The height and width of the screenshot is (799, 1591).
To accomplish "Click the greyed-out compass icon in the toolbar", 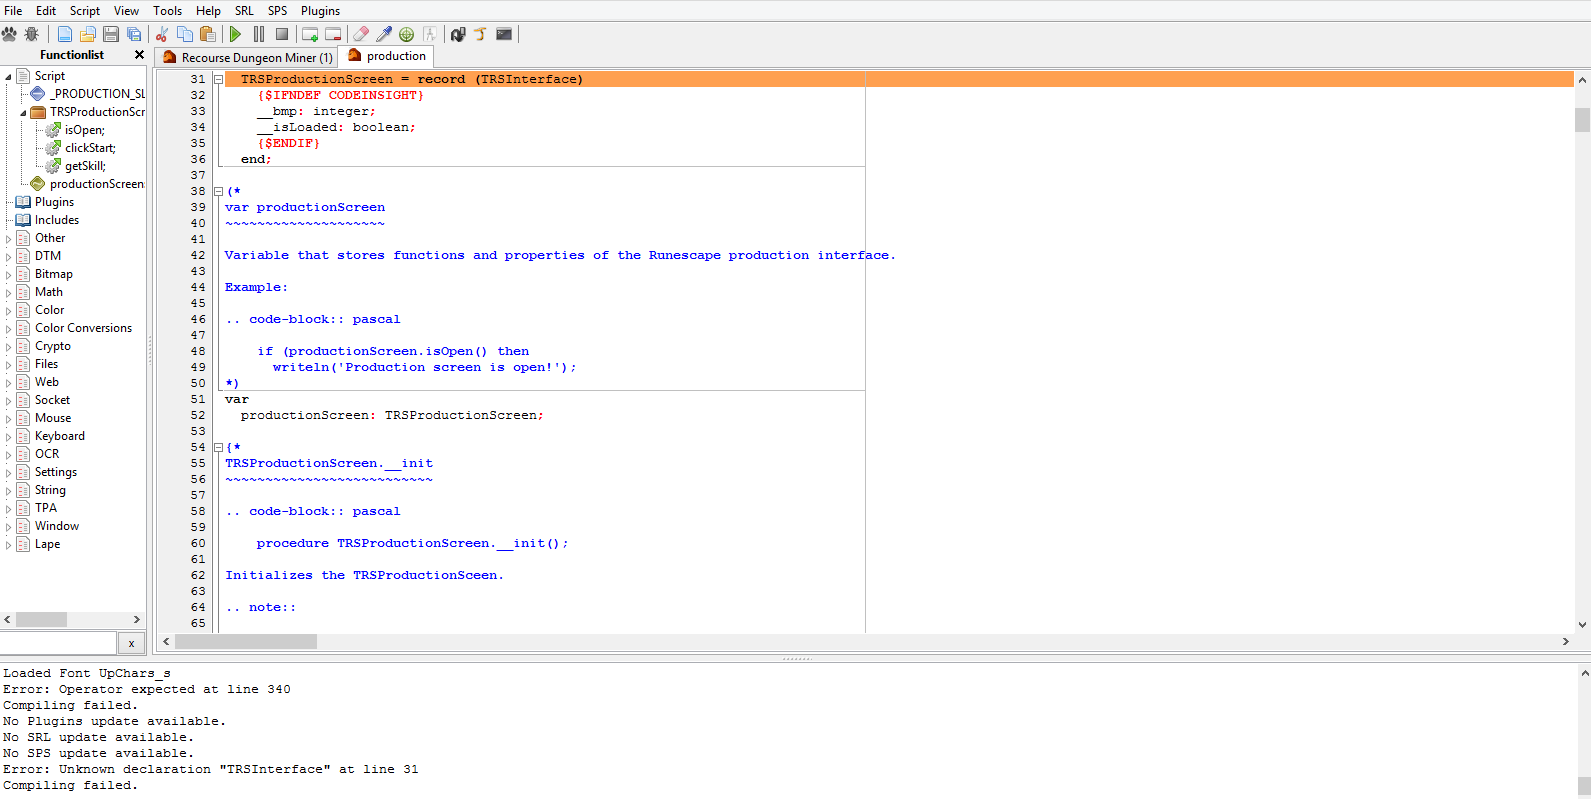I will coord(430,34).
